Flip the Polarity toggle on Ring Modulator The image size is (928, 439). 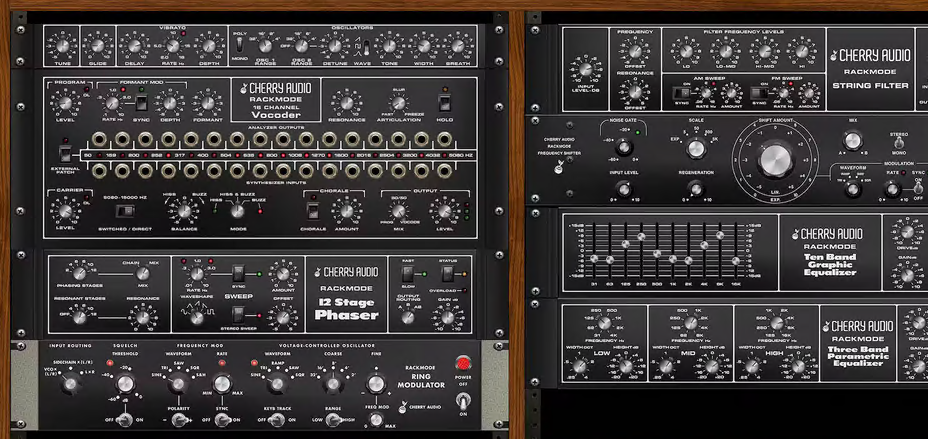178,420
